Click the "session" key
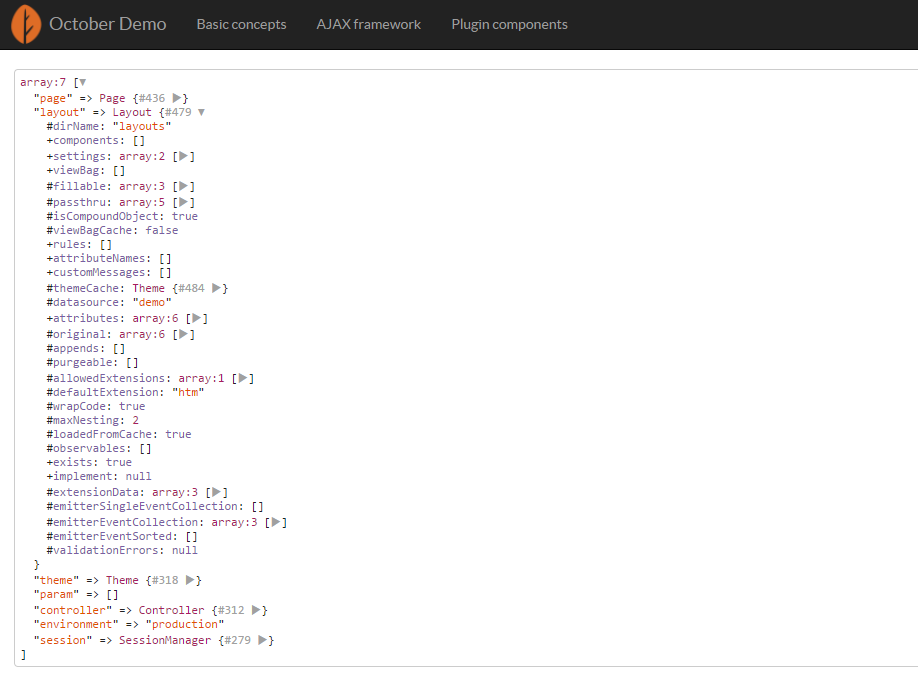This screenshot has width=918, height=690. click(x=63, y=640)
